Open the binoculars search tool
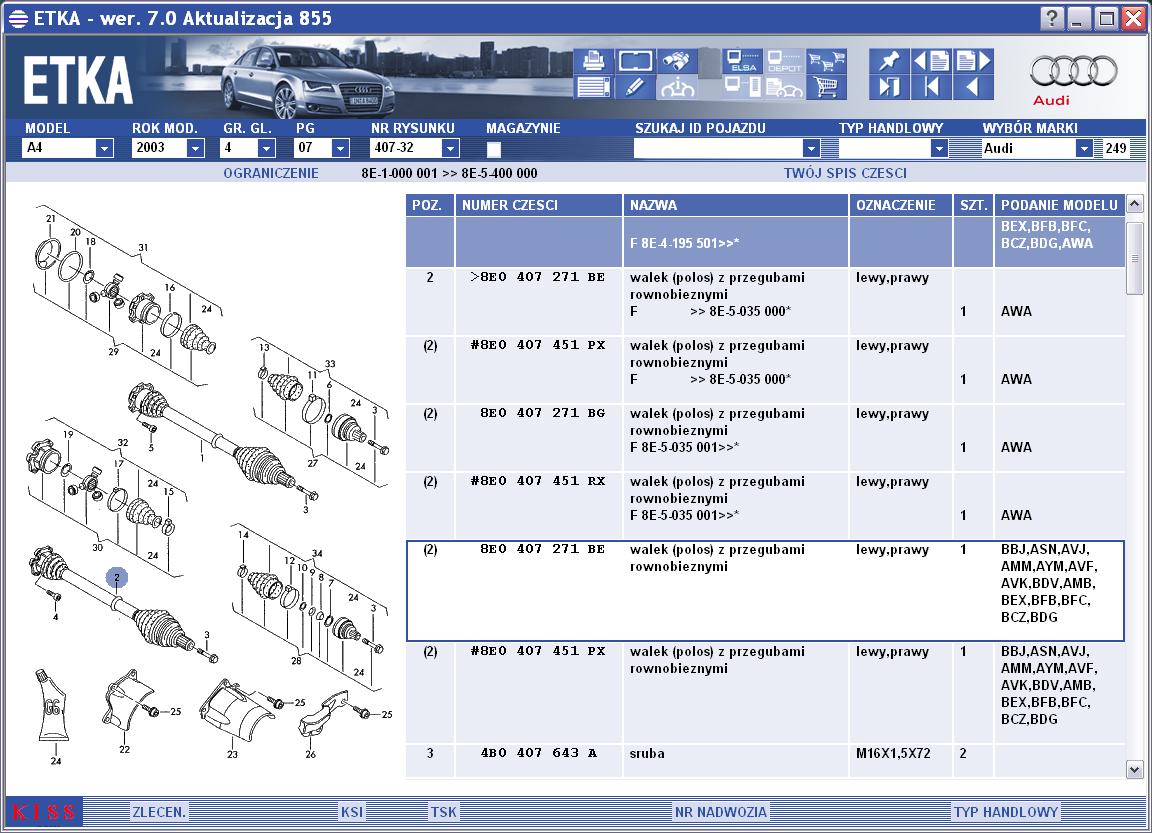The width and height of the screenshot is (1152, 833). click(x=677, y=61)
